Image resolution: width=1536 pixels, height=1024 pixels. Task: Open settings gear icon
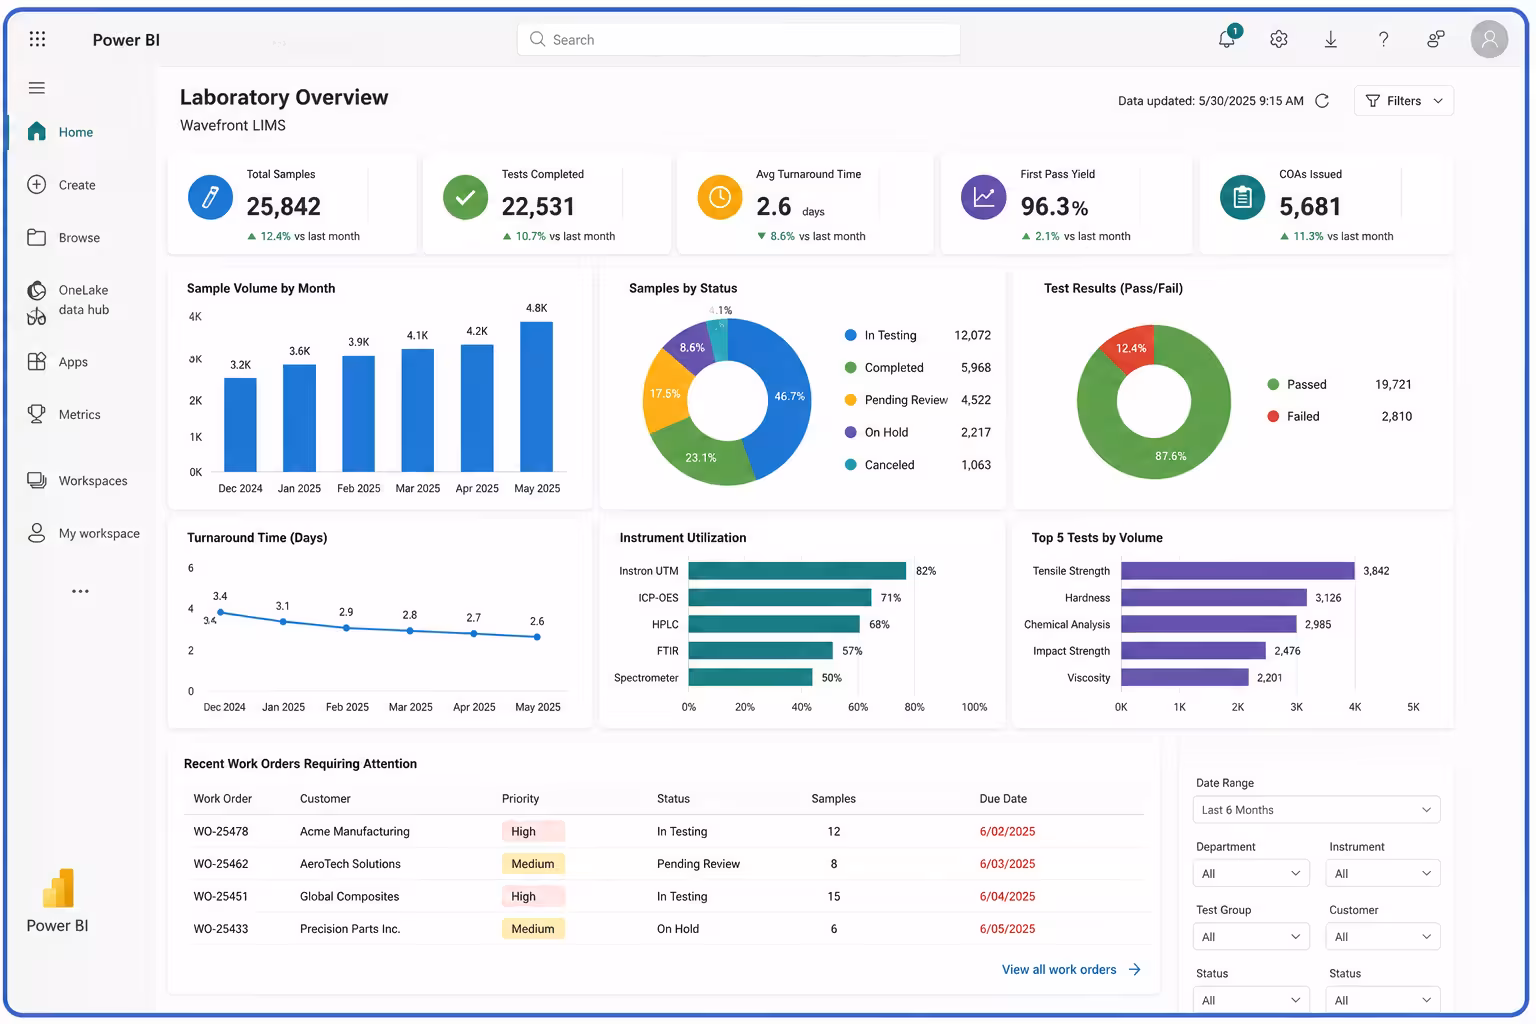(x=1279, y=39)
